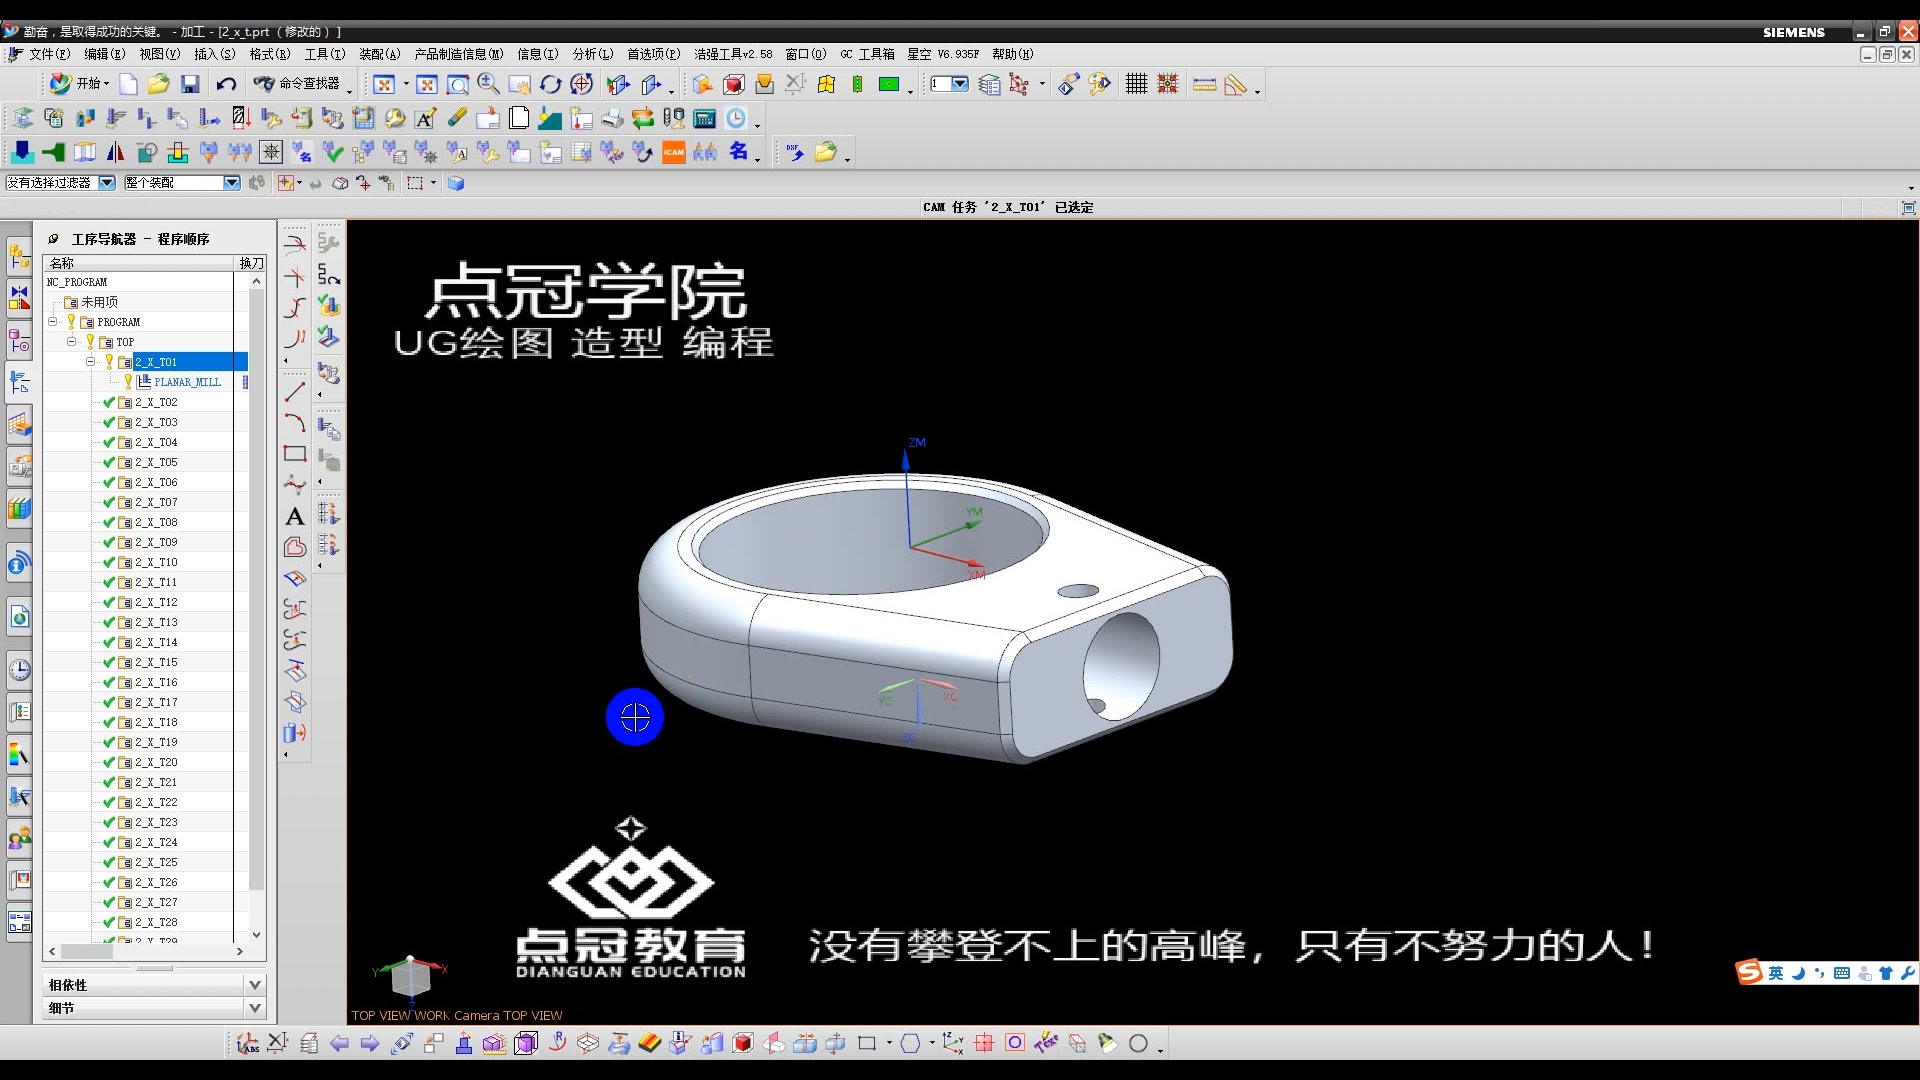Open the 整个装配 assembly scope dropdown
The image size is (1920, 1080).
230,183
